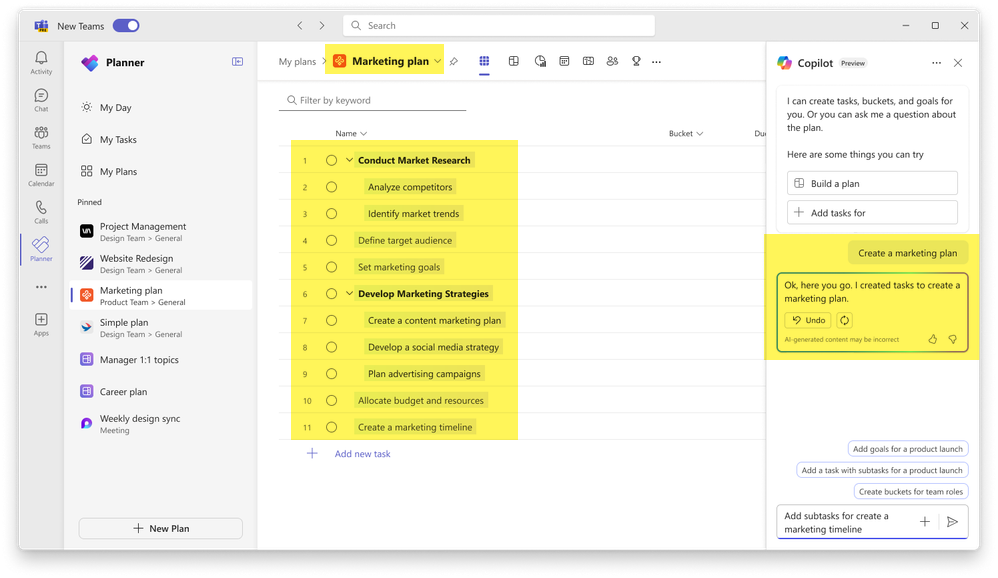Close the Copilot panel
This screenshot has width=998, height=578.
click(x=958, y=63)
